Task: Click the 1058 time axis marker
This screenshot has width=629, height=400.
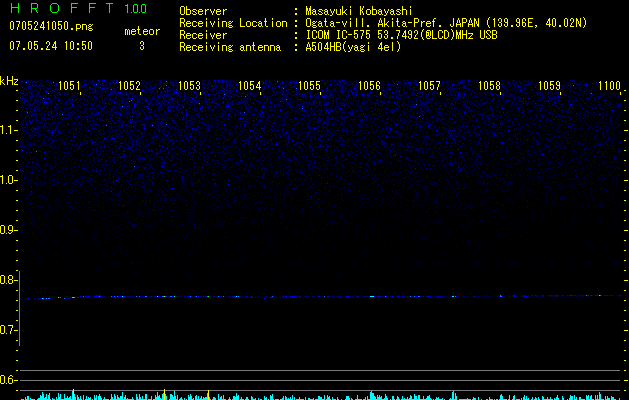Action: pyautogui.click(x=489, y=86)
